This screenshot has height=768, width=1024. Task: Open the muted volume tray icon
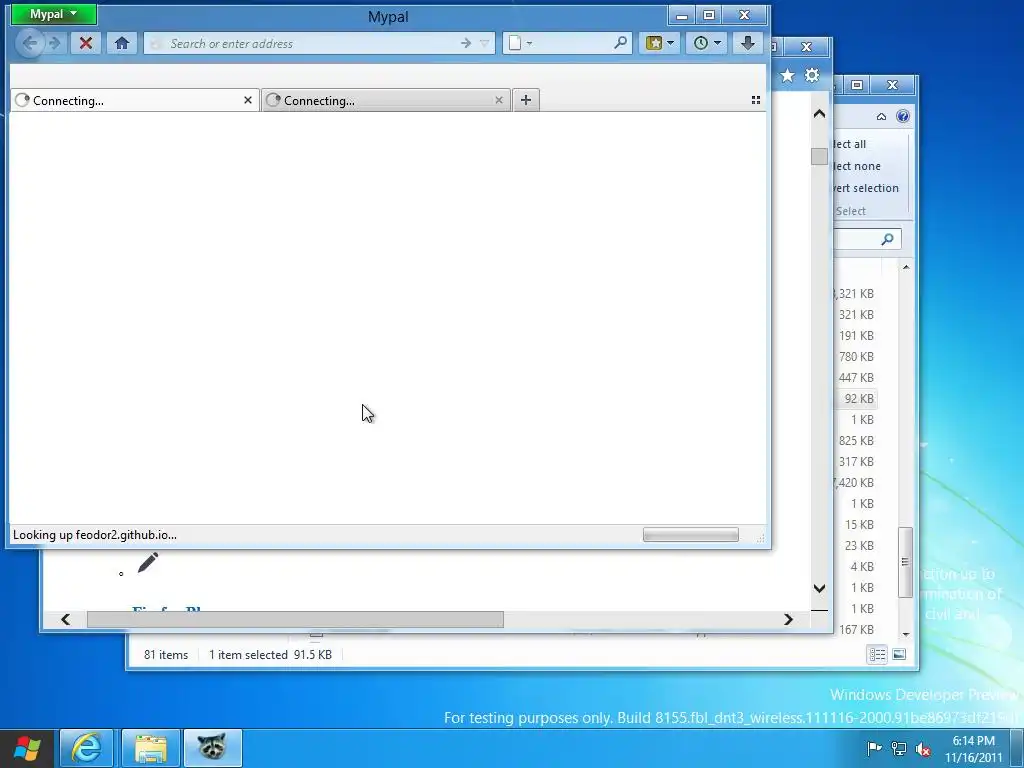pyautogui.click(x=923, y=748)
